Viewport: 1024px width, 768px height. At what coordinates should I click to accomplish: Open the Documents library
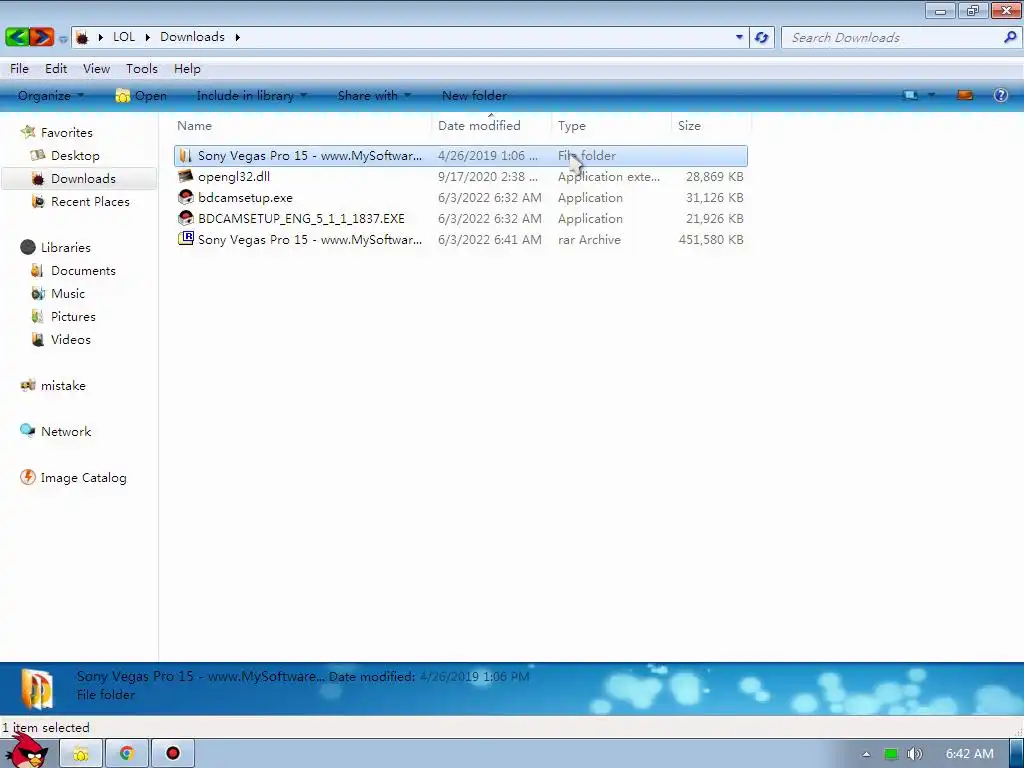coord(83,270)
